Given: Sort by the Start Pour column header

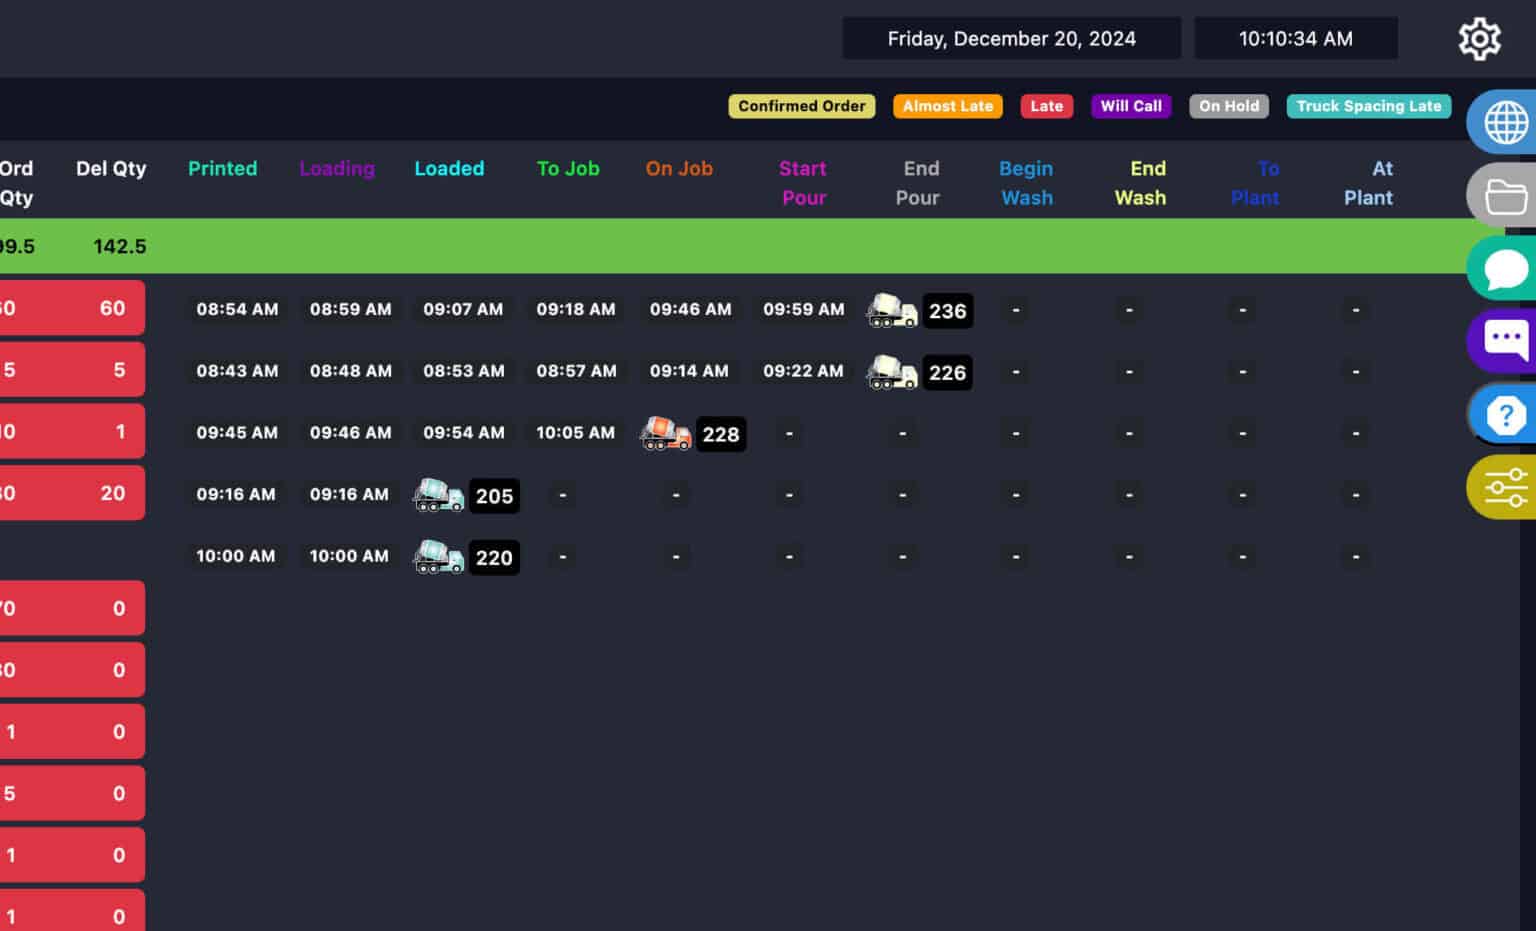Looking at the screenshot, I should (x=803, y=183).
